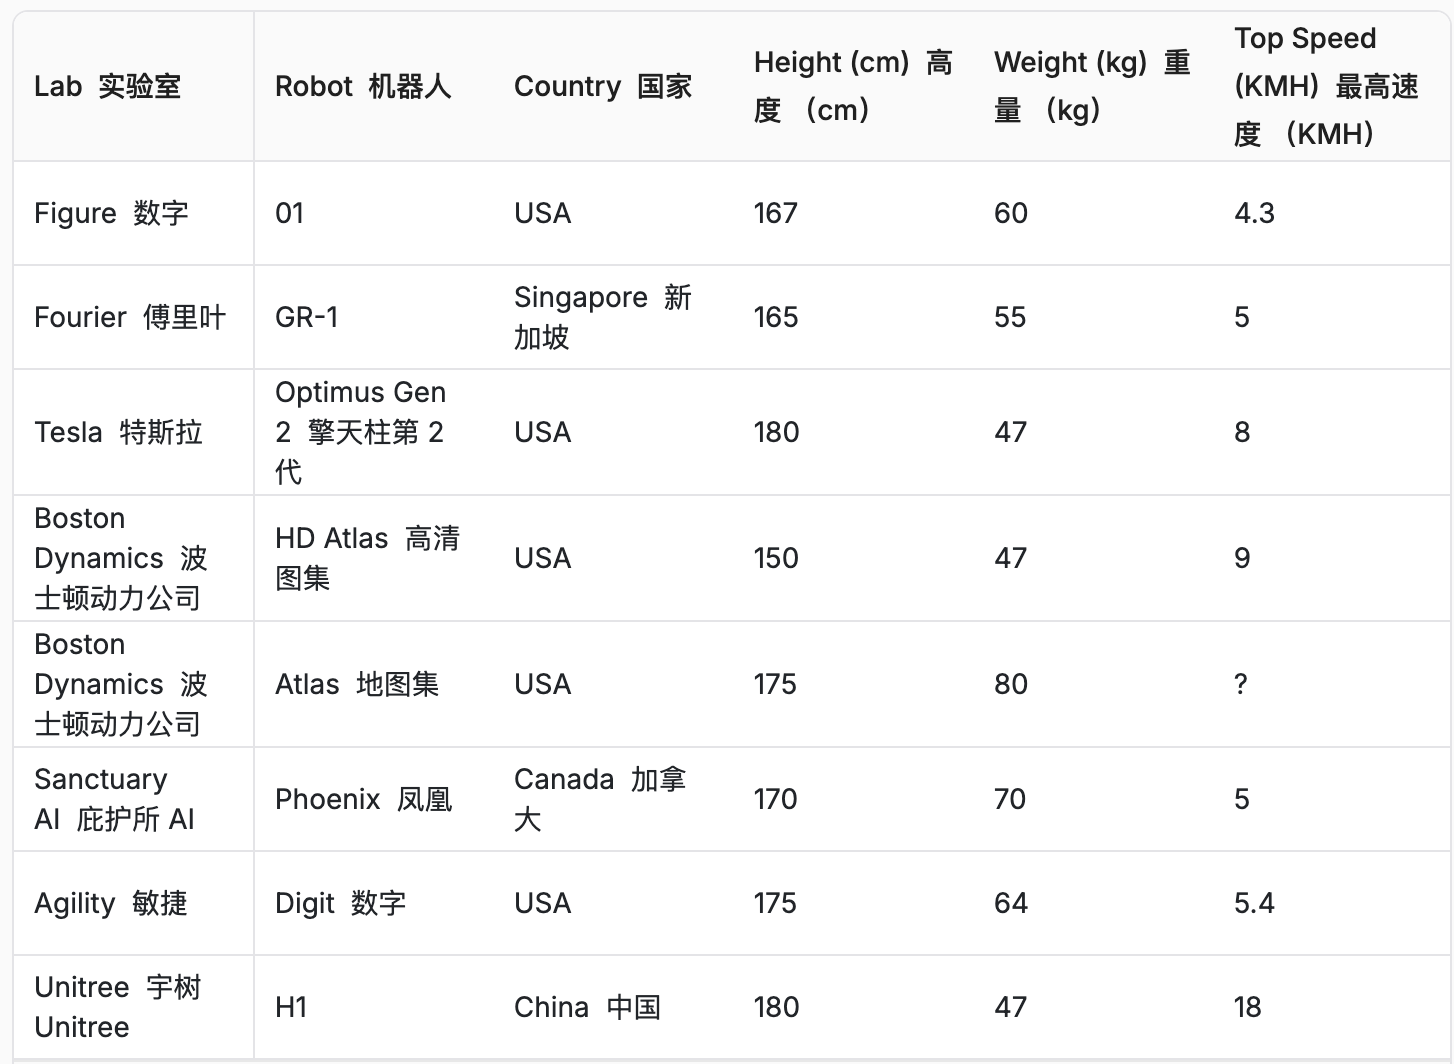Screen dimensions: 1454x1064
Task: Click the Lab column header
Action: click(x=108, y=86)
